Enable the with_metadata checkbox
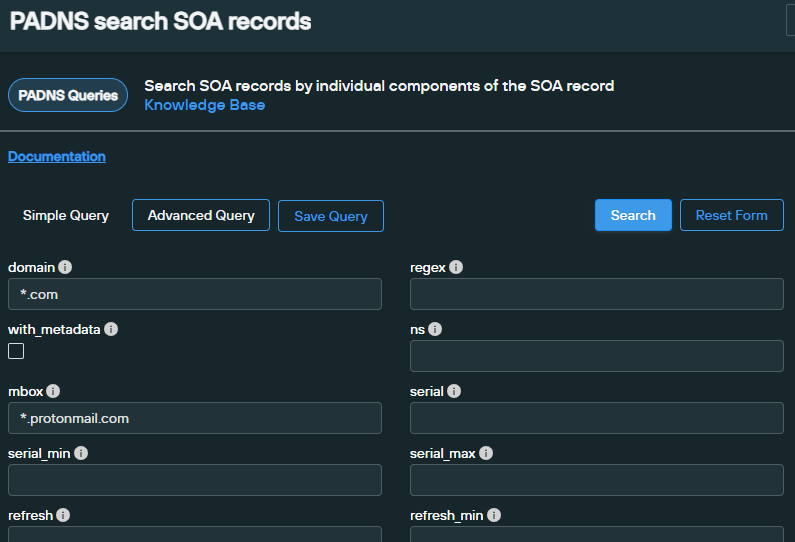The height and width of the screenshot is (542, 795). pos(16,351)
